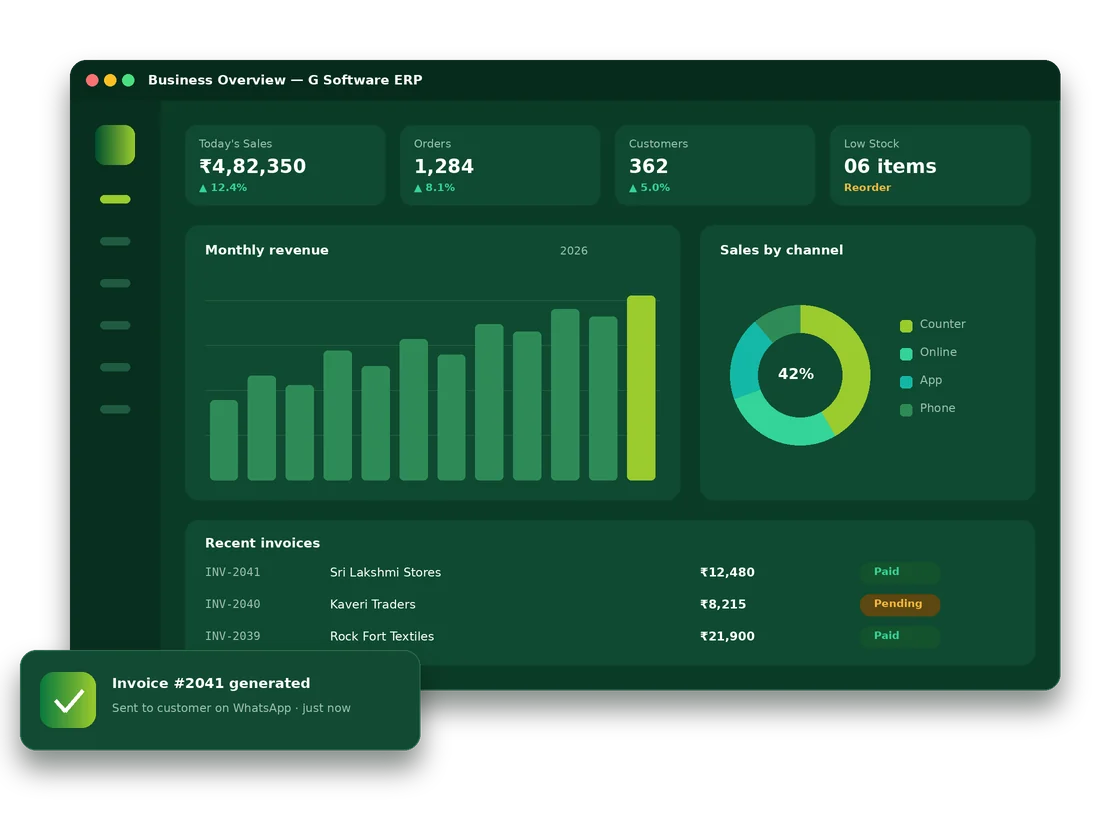Click Paid status badge for INV-2041

(900, 572)
